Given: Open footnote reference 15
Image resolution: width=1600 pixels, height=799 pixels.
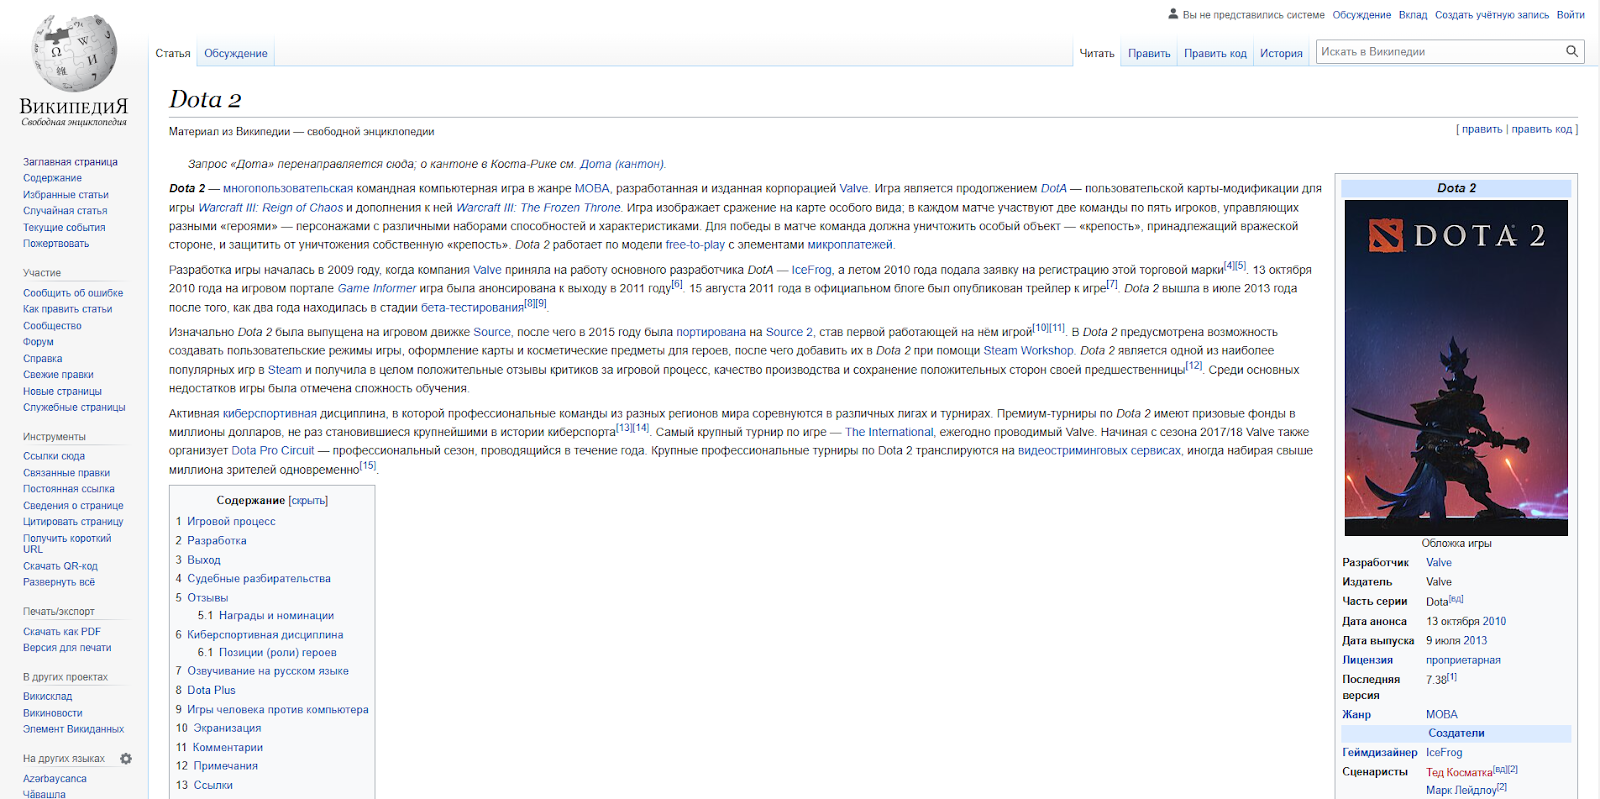Looking at the screenshot, I should coord(368,465).
